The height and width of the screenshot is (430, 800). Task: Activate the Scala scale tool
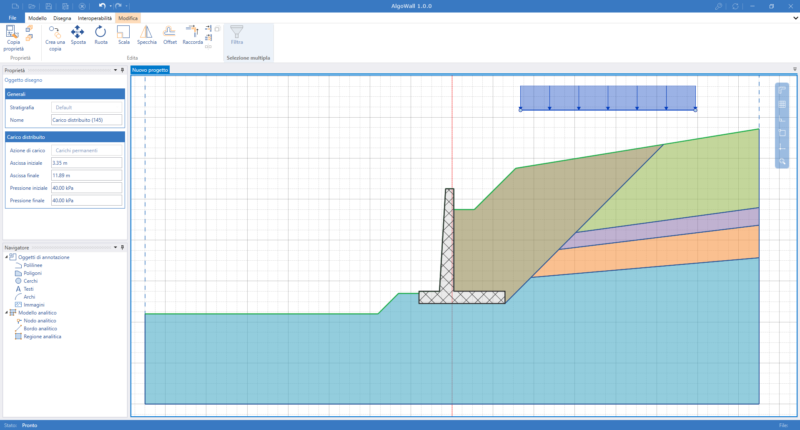tap(123, 35)
